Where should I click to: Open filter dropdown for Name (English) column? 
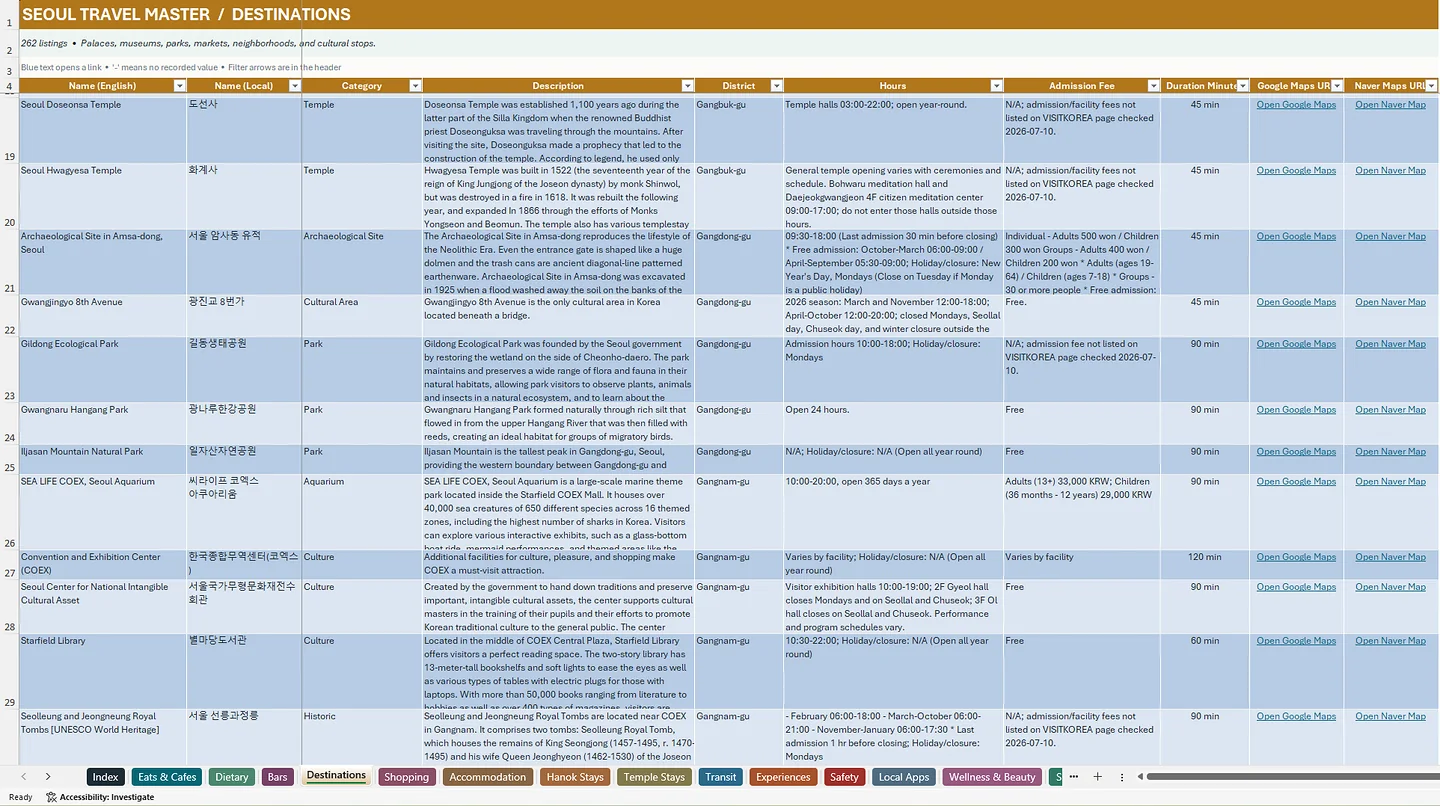coord(179,86)
